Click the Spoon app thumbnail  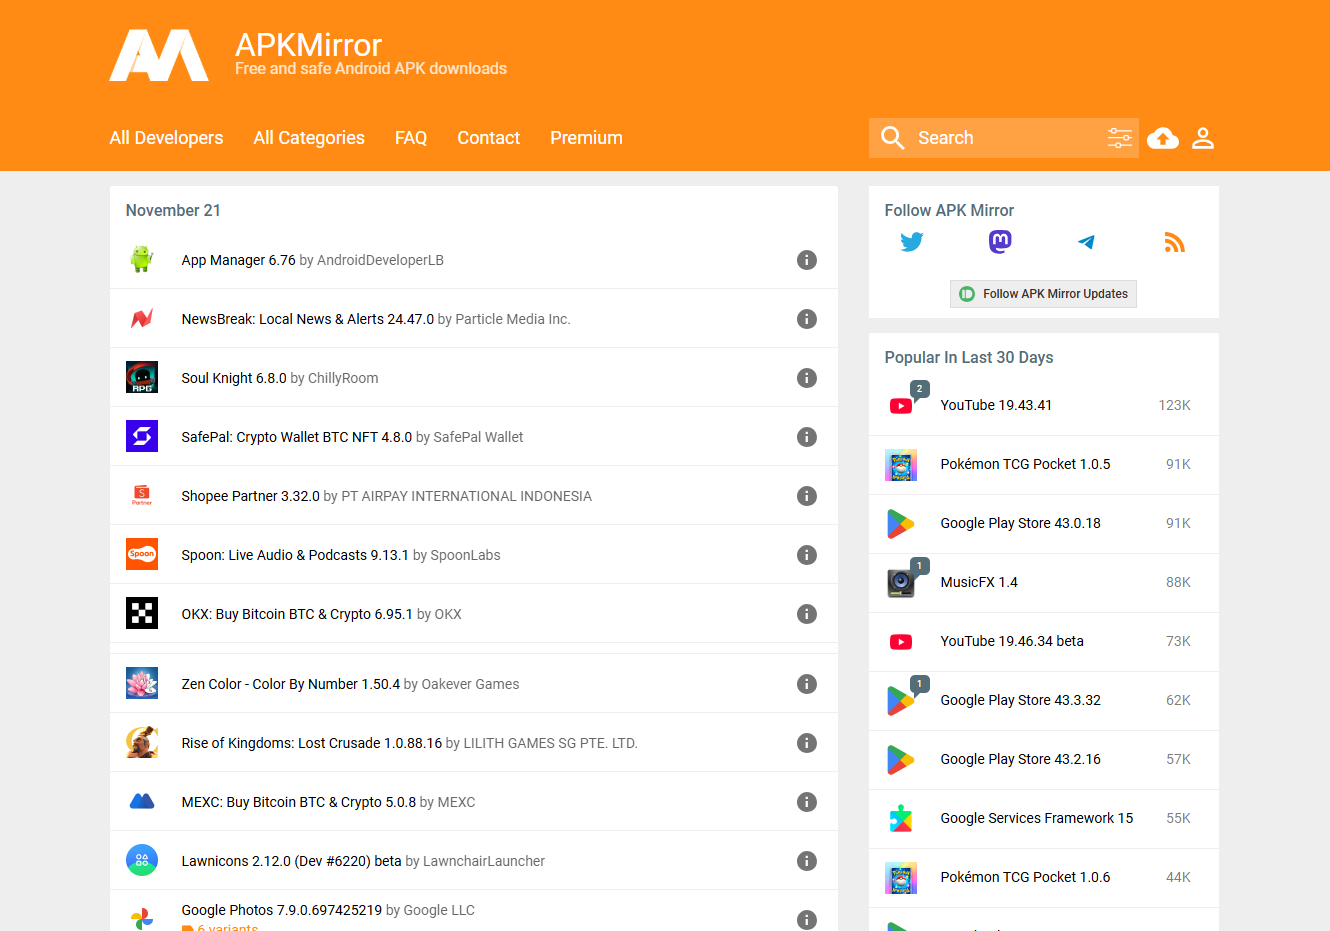(x=142, y=555)
